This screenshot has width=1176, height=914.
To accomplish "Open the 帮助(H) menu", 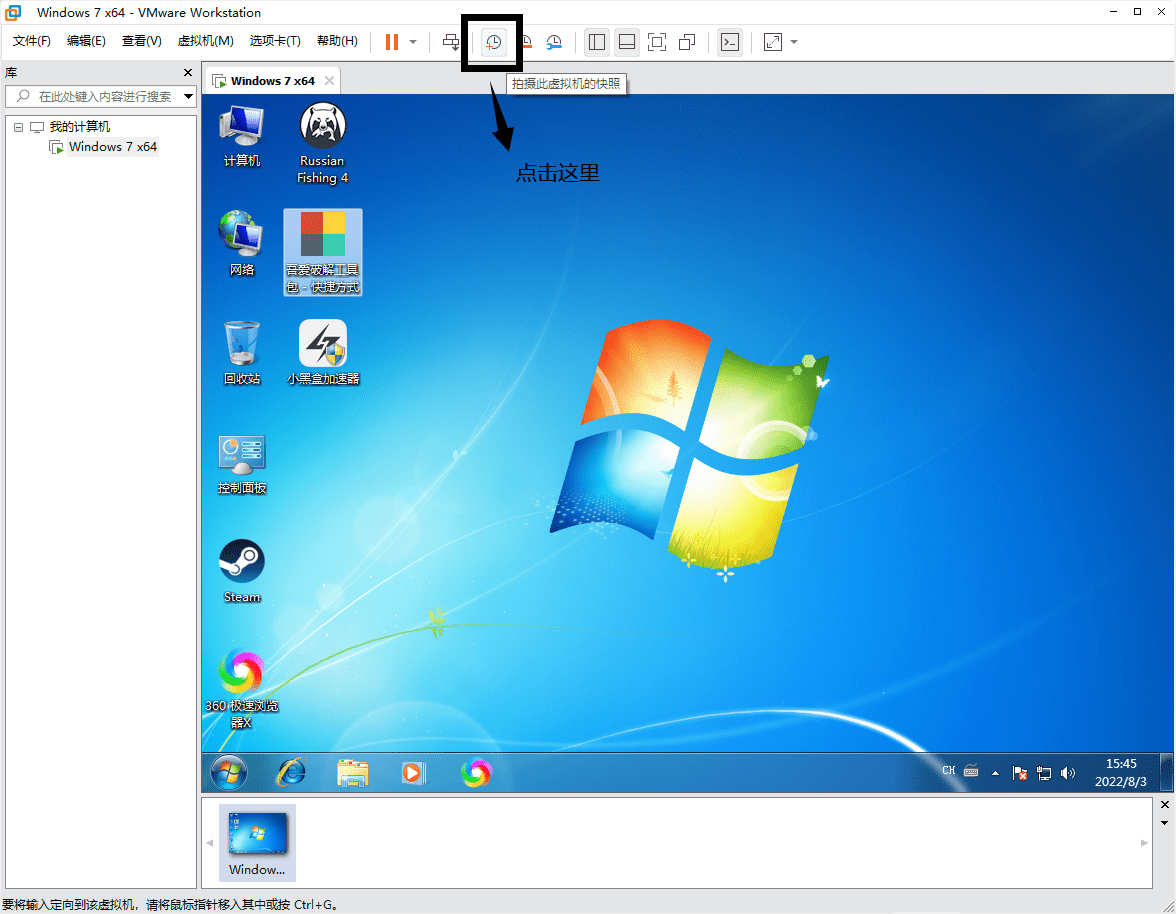I will click(x=337, y=40).
